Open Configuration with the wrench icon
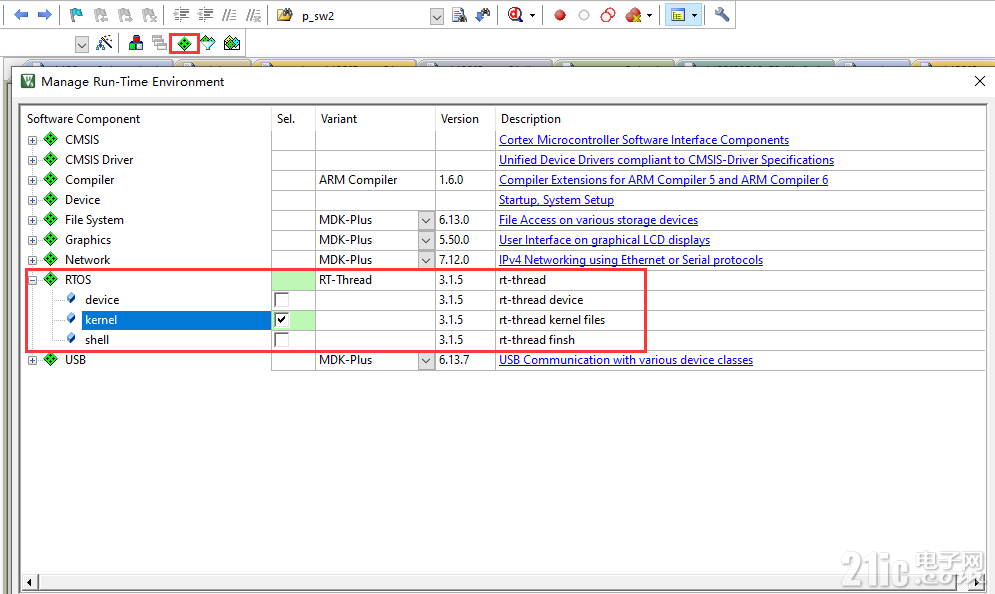Viewport: 995px width, 594px height. click(x=722, y=15)
